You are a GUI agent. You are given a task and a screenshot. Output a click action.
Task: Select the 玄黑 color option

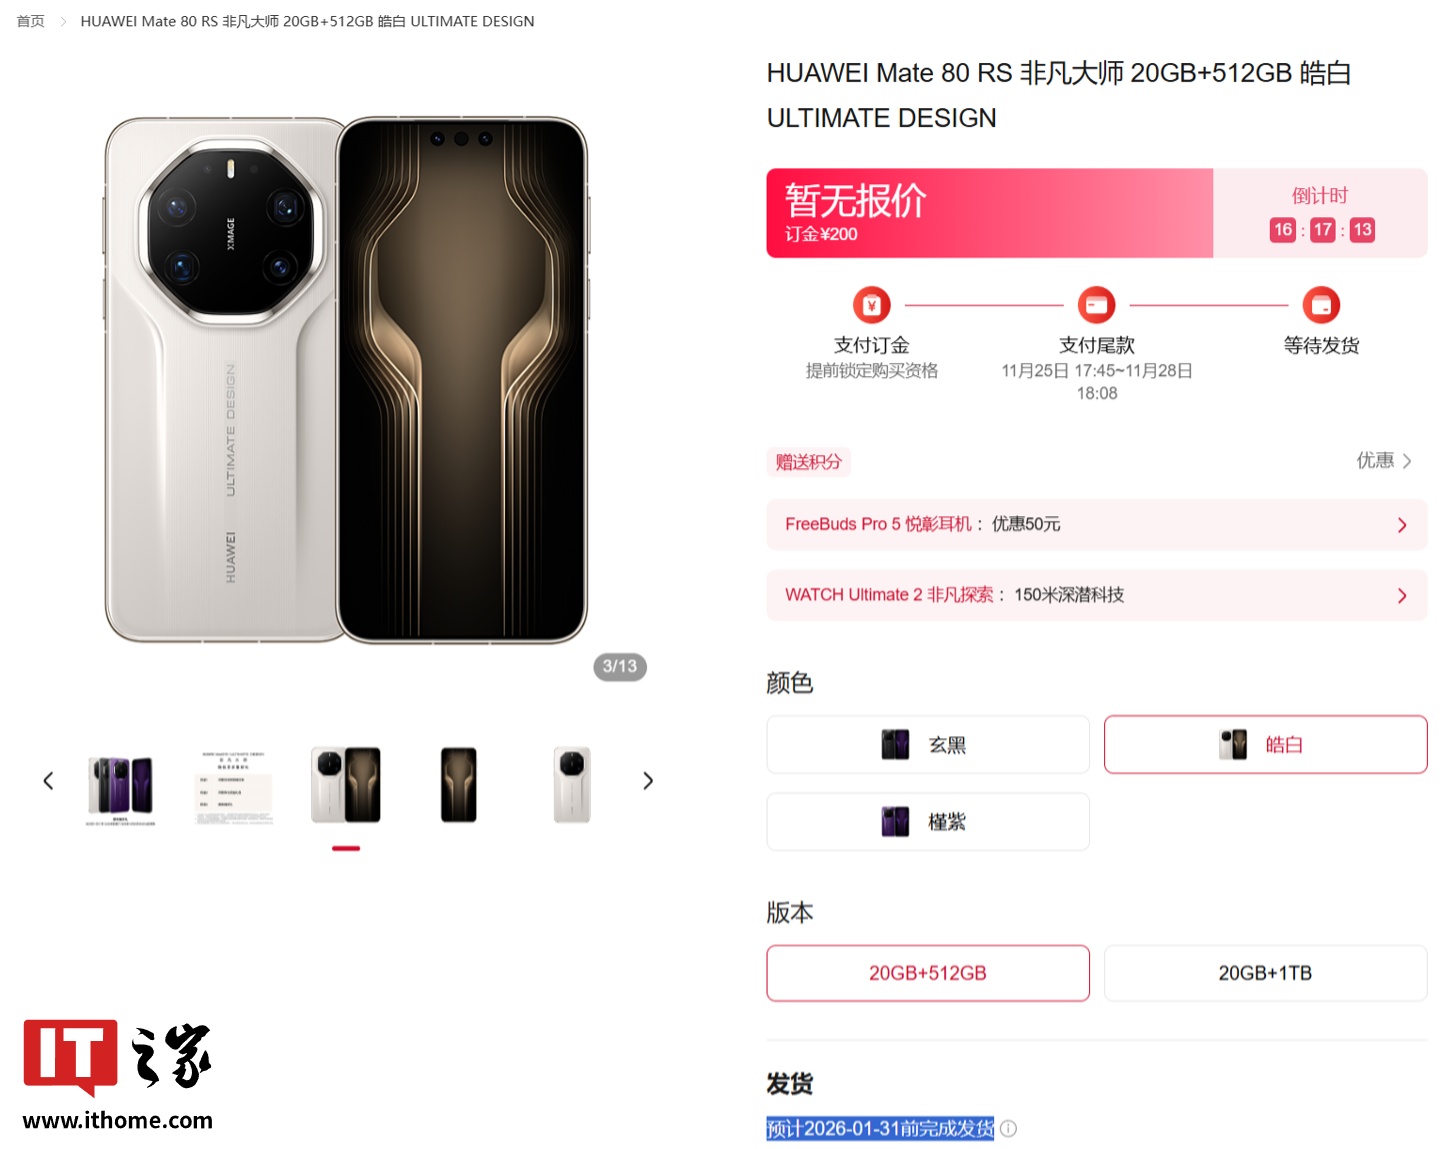coord(928,744)
